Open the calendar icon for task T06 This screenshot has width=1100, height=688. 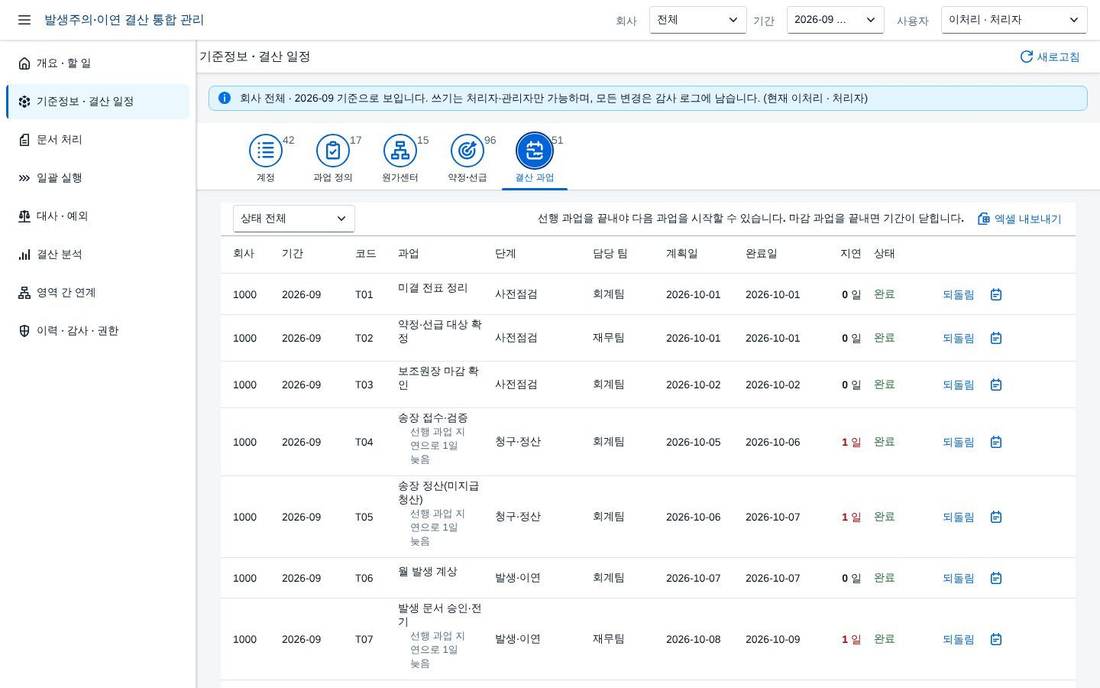996,578
